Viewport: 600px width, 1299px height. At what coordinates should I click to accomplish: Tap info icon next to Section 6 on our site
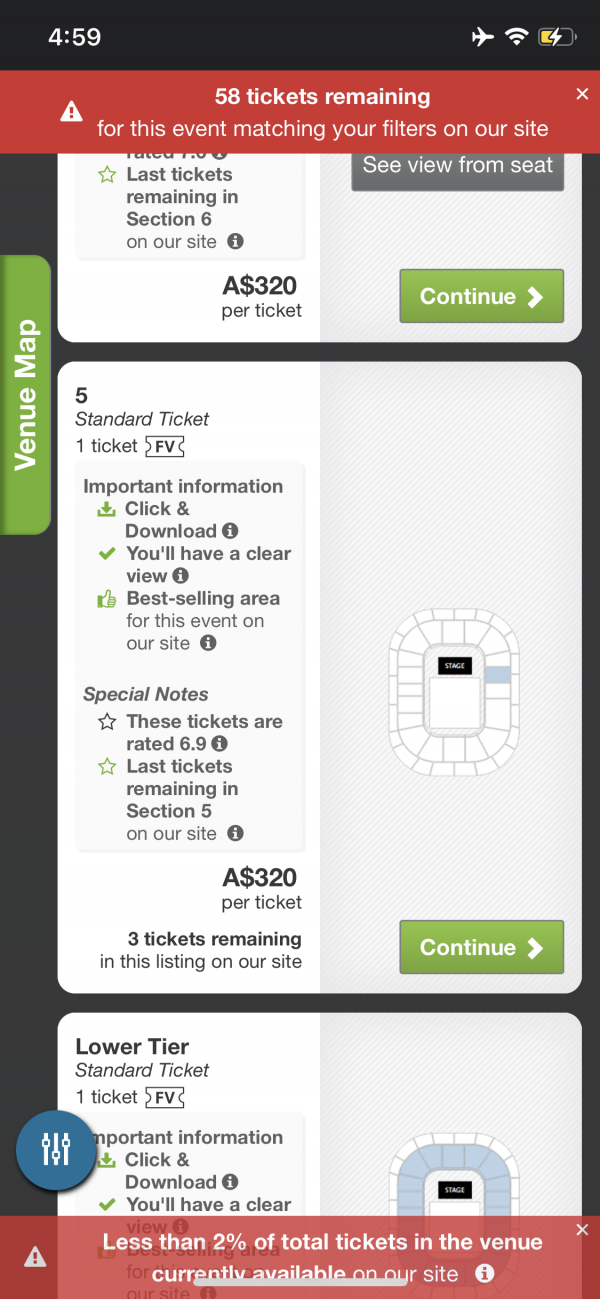235,242
